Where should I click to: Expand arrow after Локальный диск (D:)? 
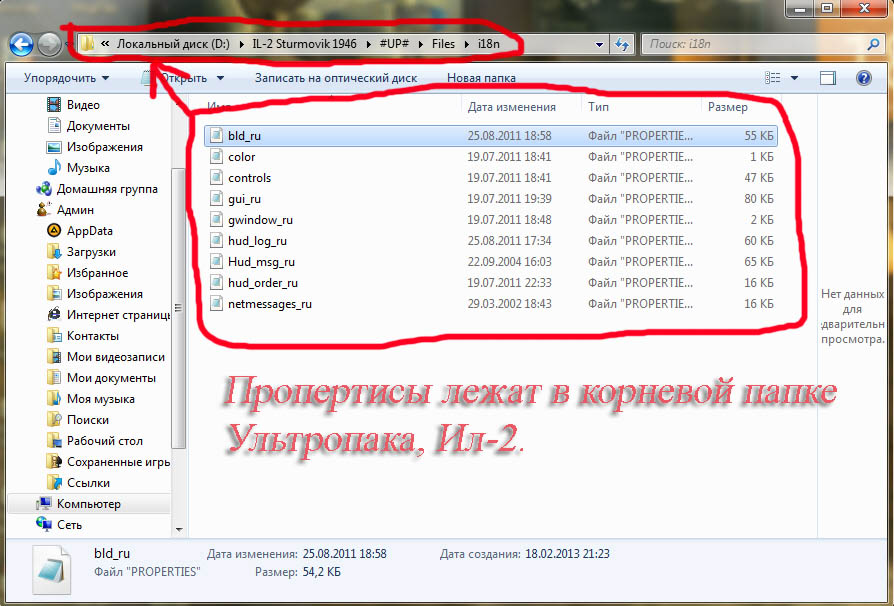tap(241, 44)
